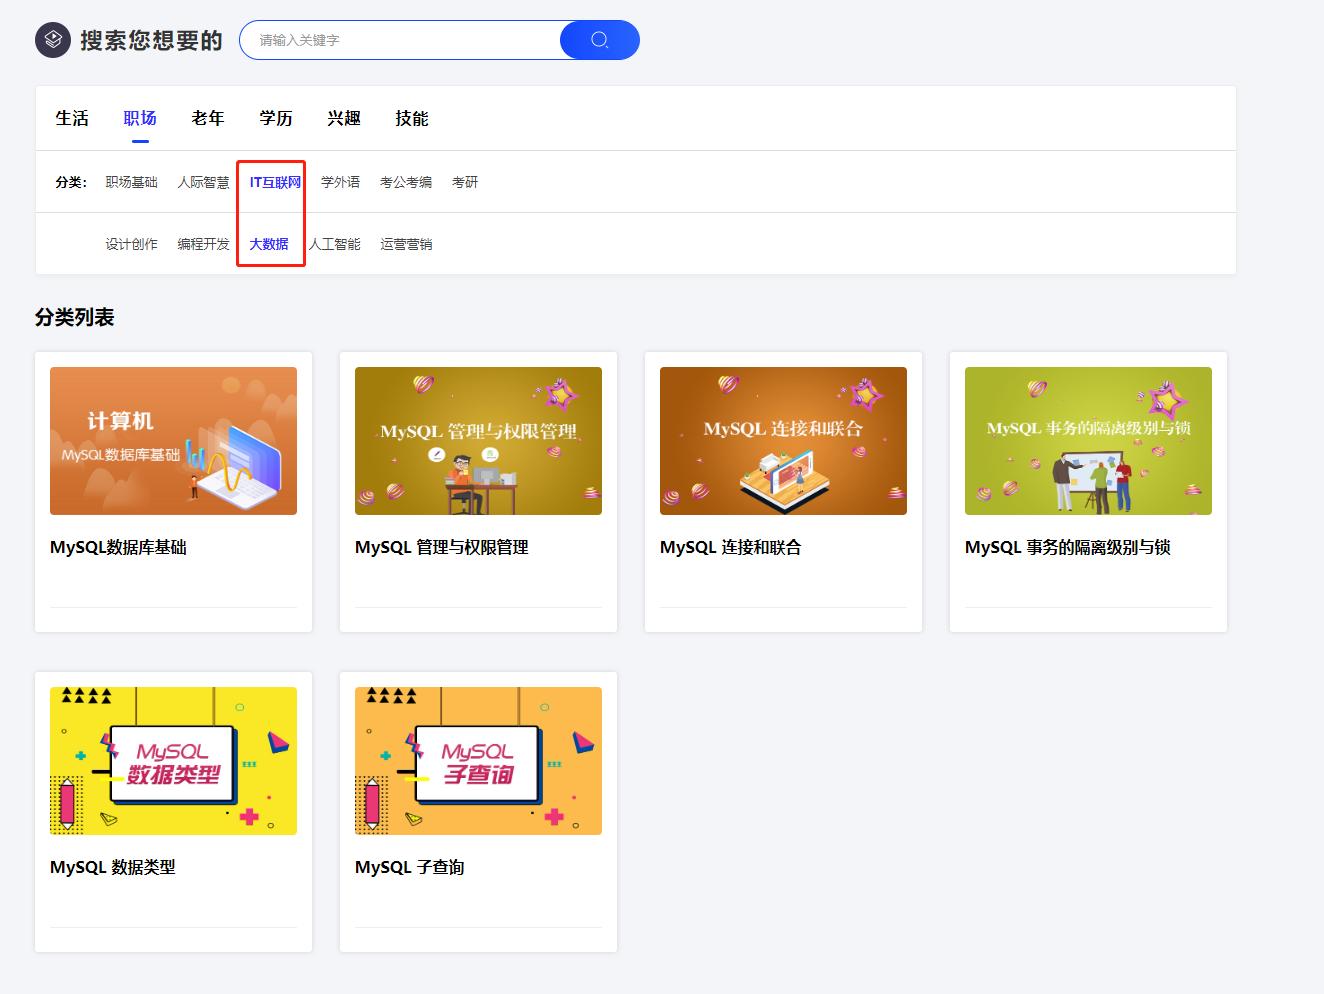Open the 考研 category
The height and width of the screenshot is (994, 1324).
point(464,182)
